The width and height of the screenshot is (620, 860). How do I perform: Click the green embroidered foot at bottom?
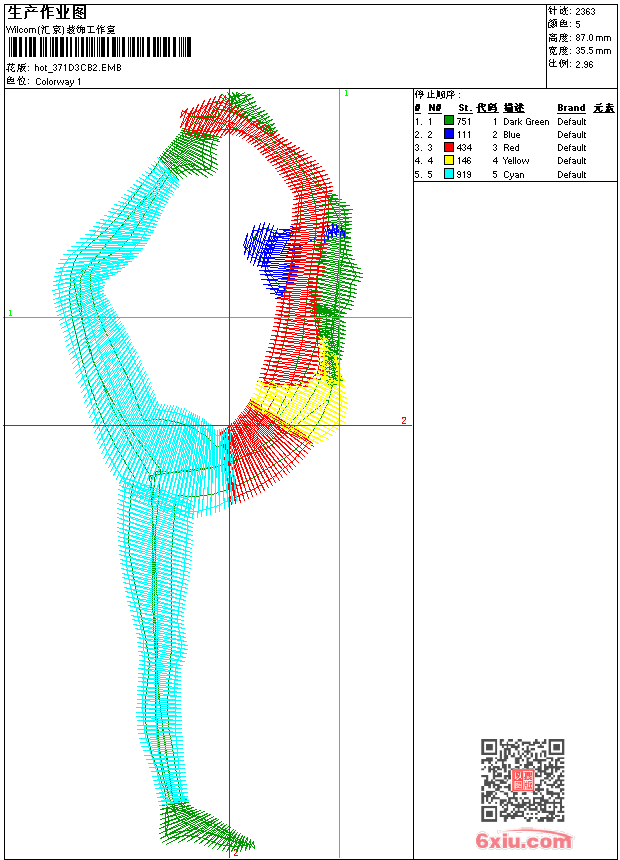point(206,827)
